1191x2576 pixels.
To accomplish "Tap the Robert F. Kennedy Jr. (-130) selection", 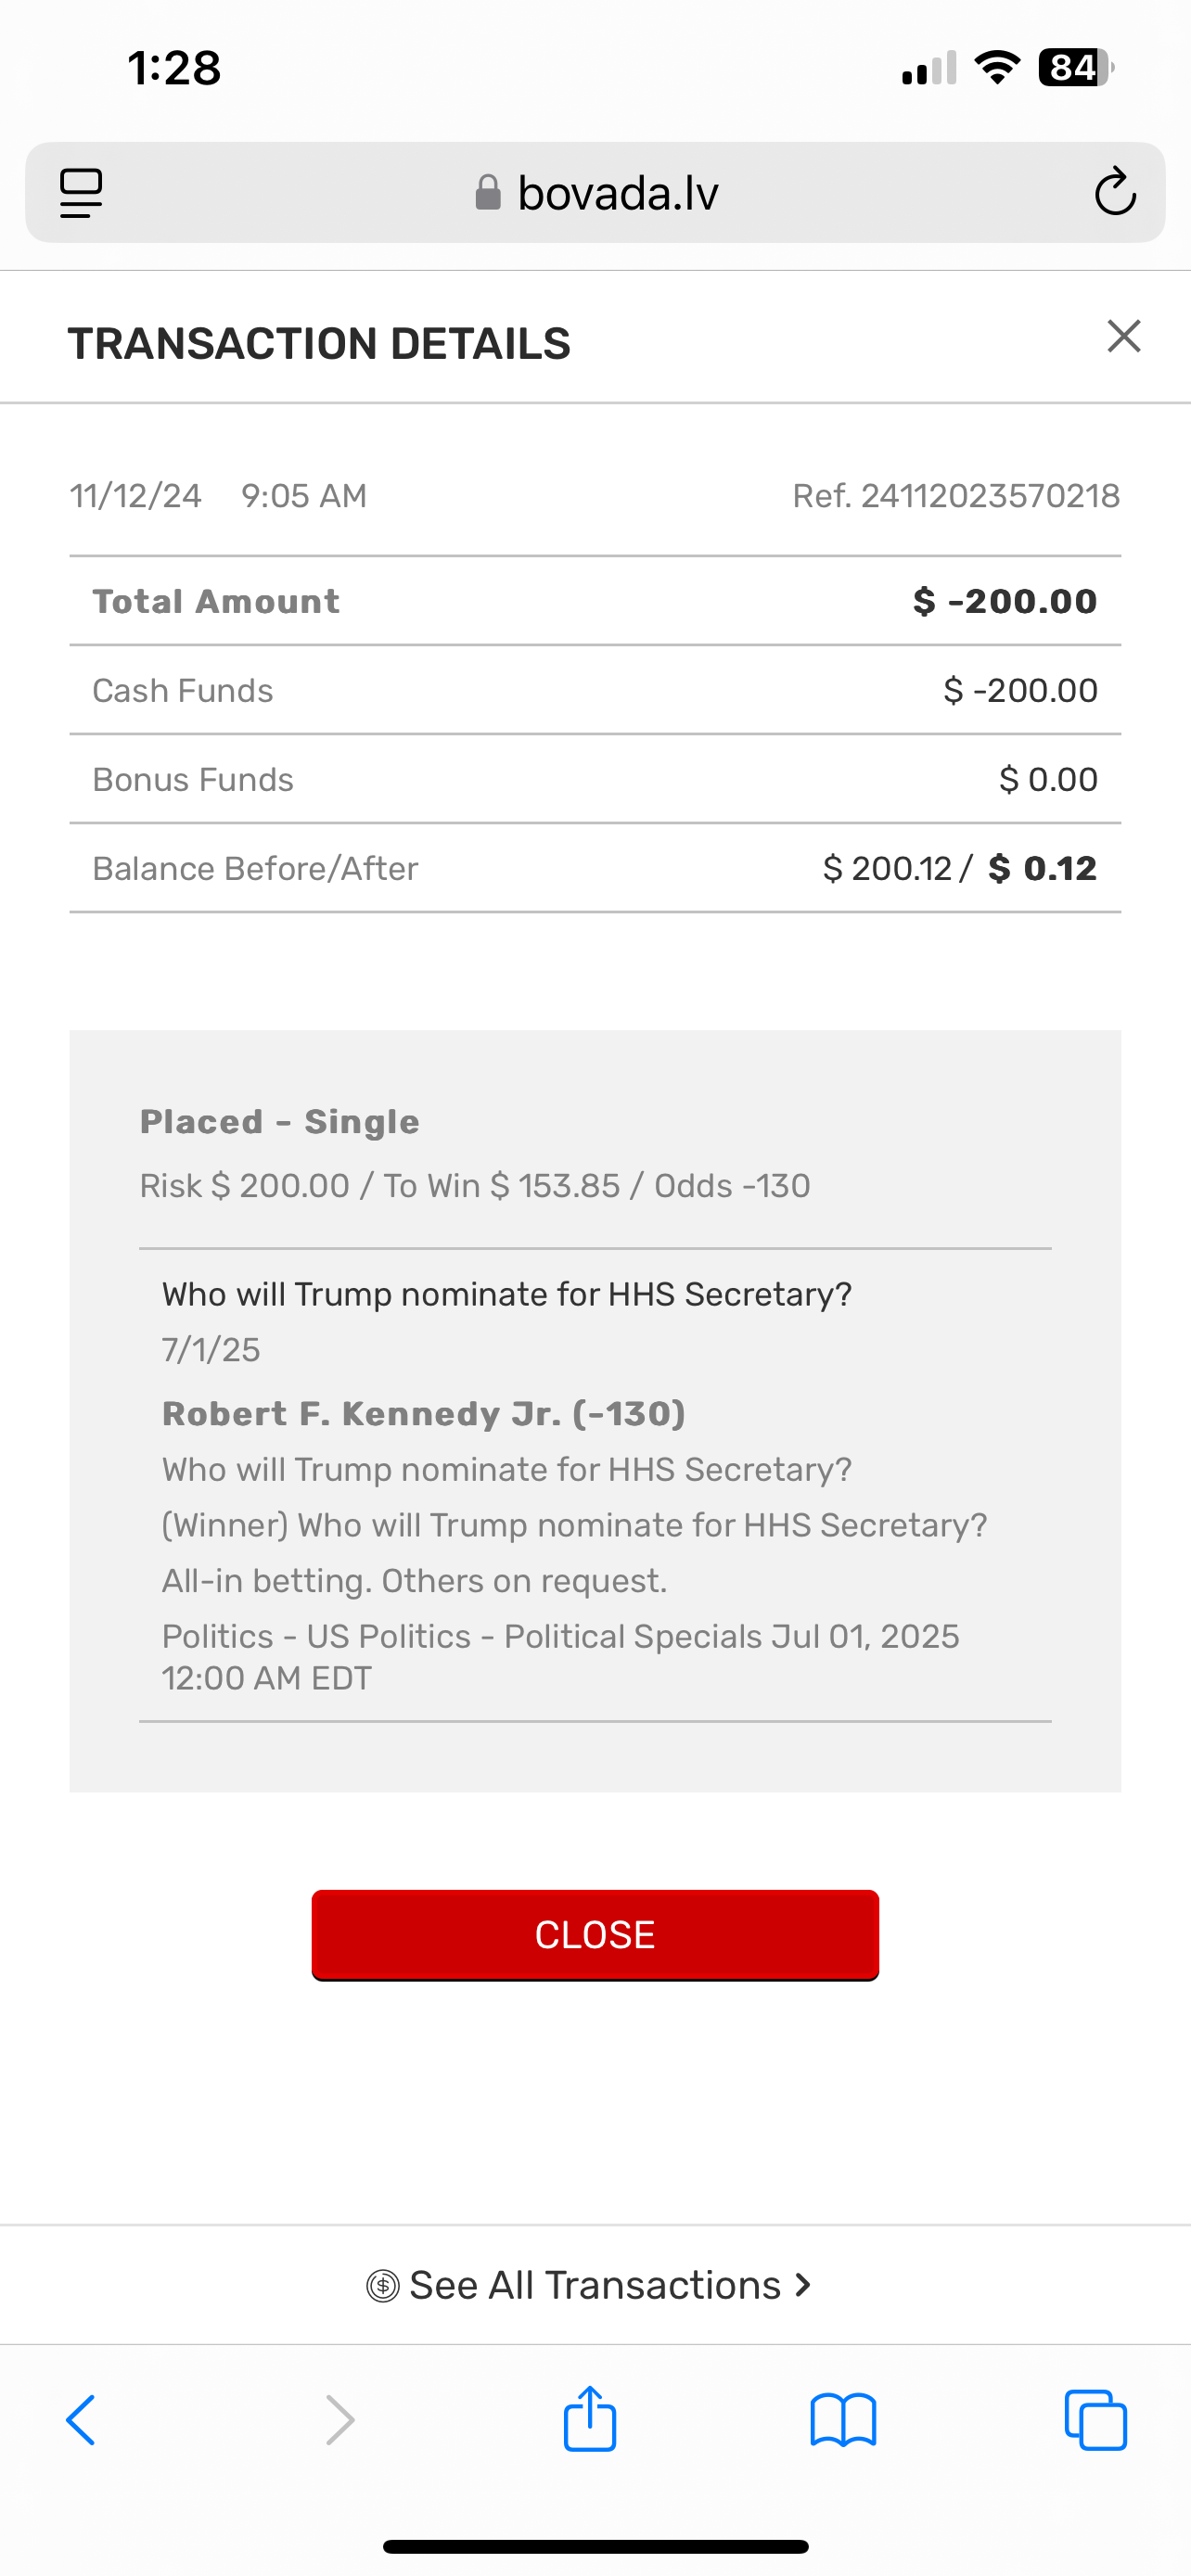I will coord(424,1414).
